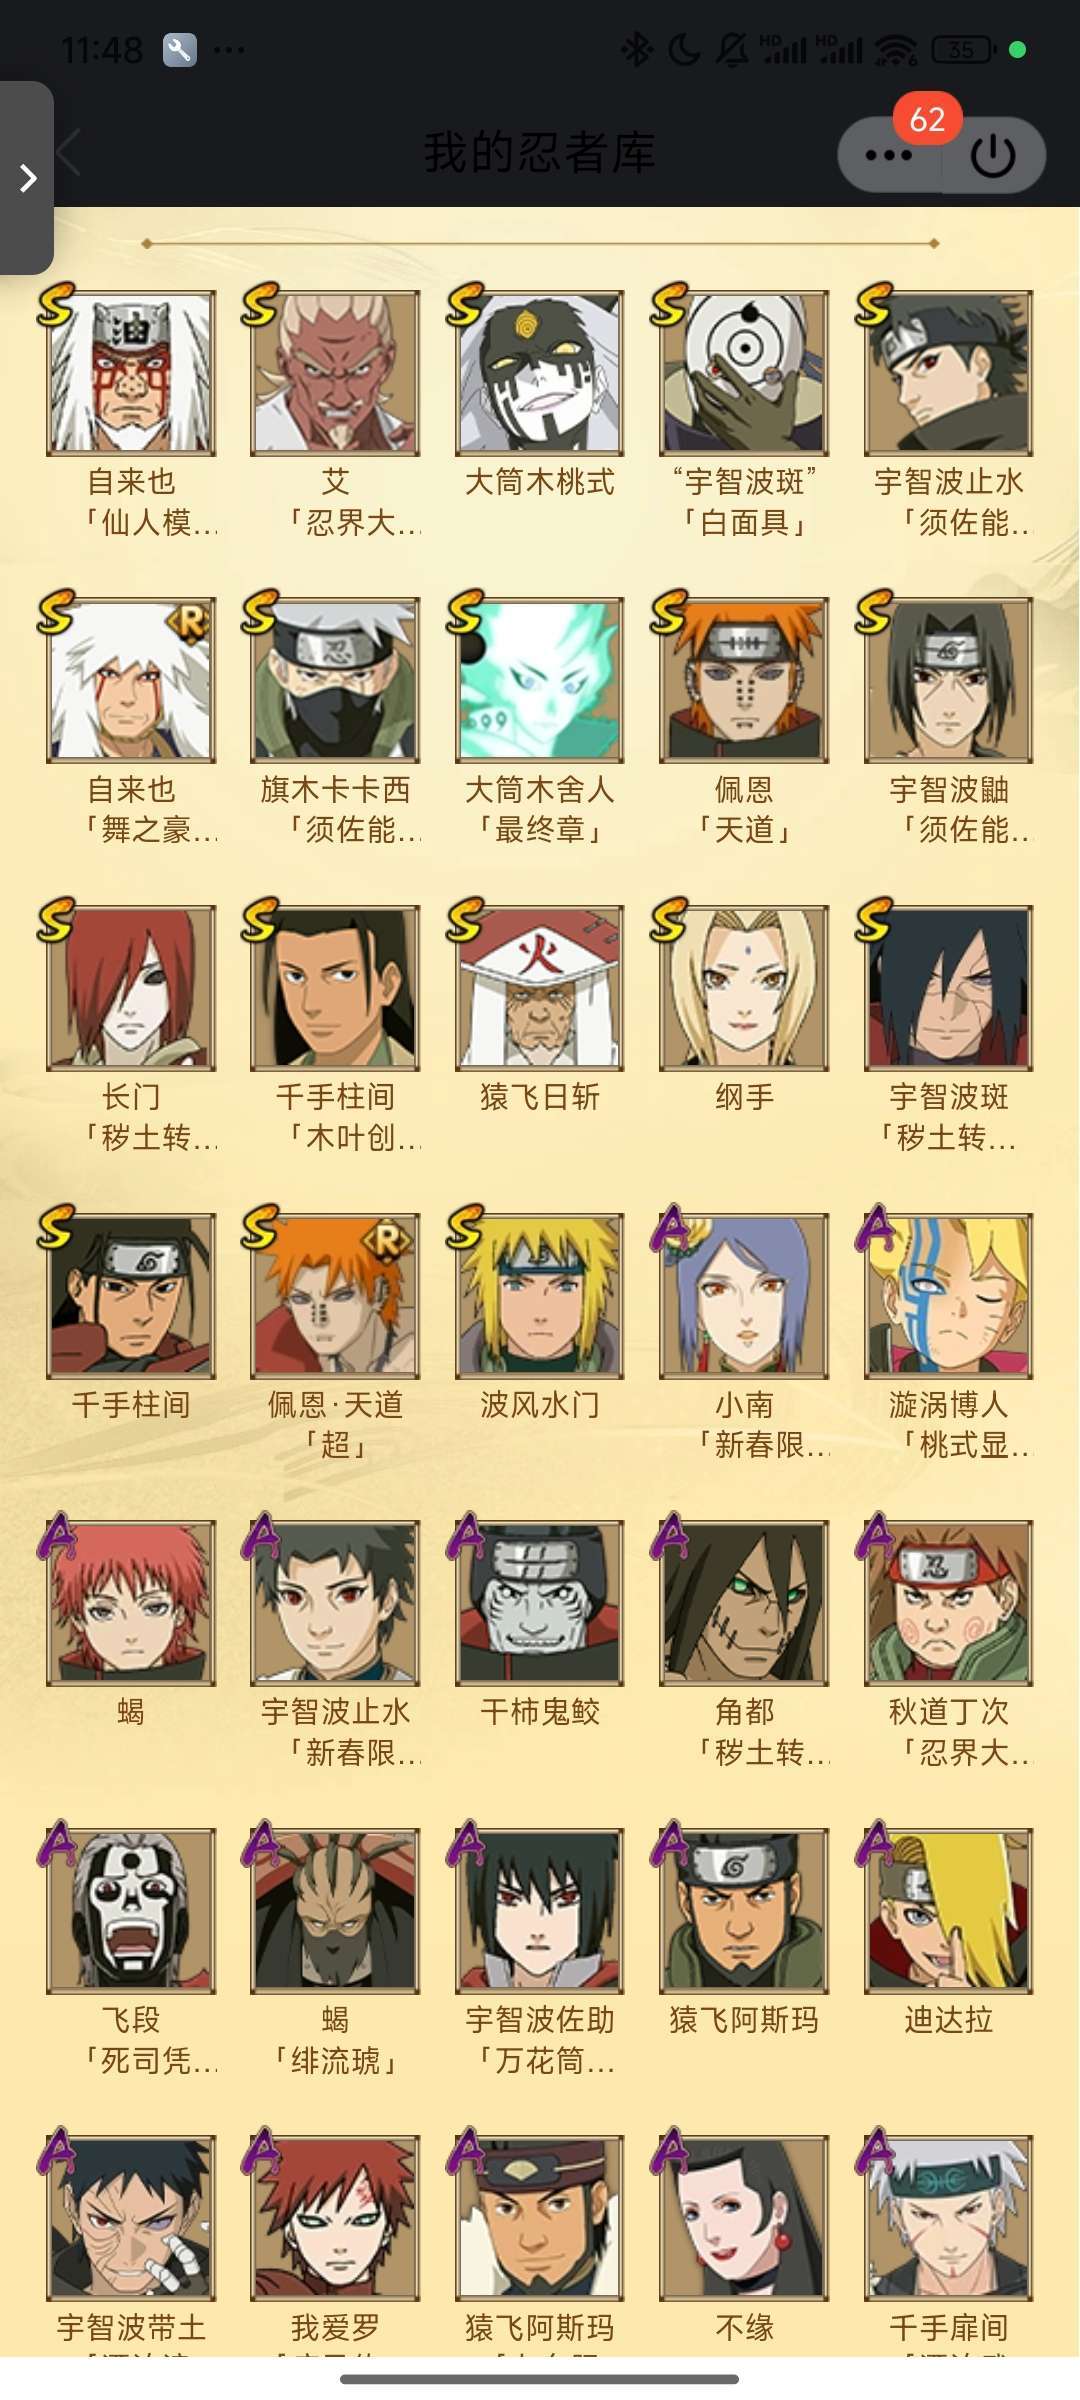Open the 我爱罗 A-rank portrait
1080x2400 pixels.
[335, 2218]
